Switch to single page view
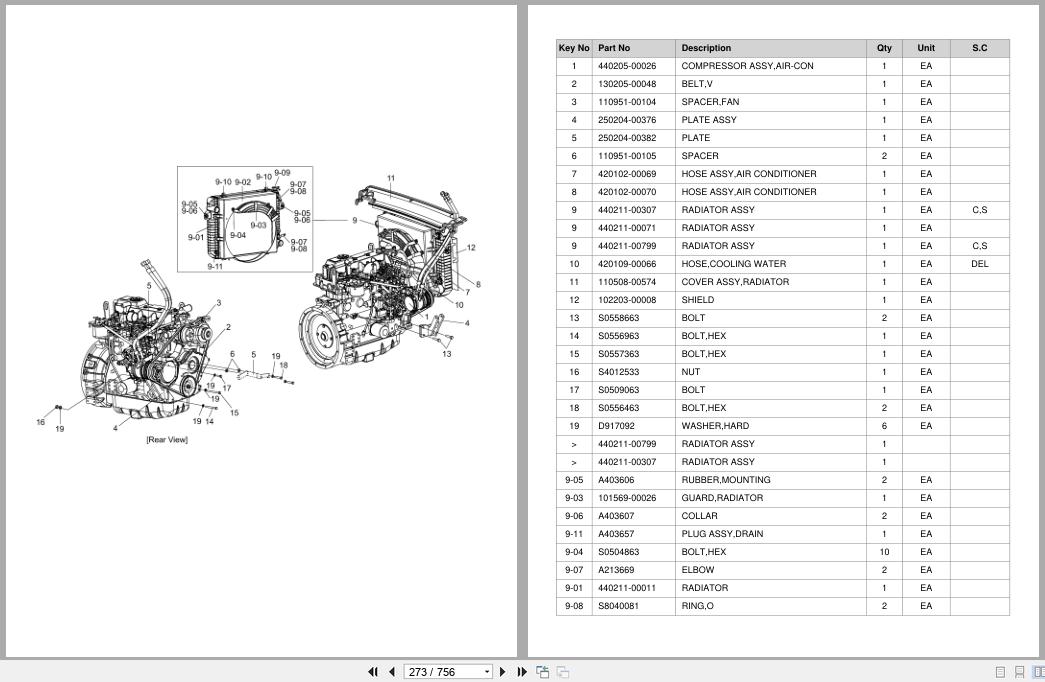The width and height of the screenshot is (1045, 682). pyautogui.click(x=1000, y=672)
